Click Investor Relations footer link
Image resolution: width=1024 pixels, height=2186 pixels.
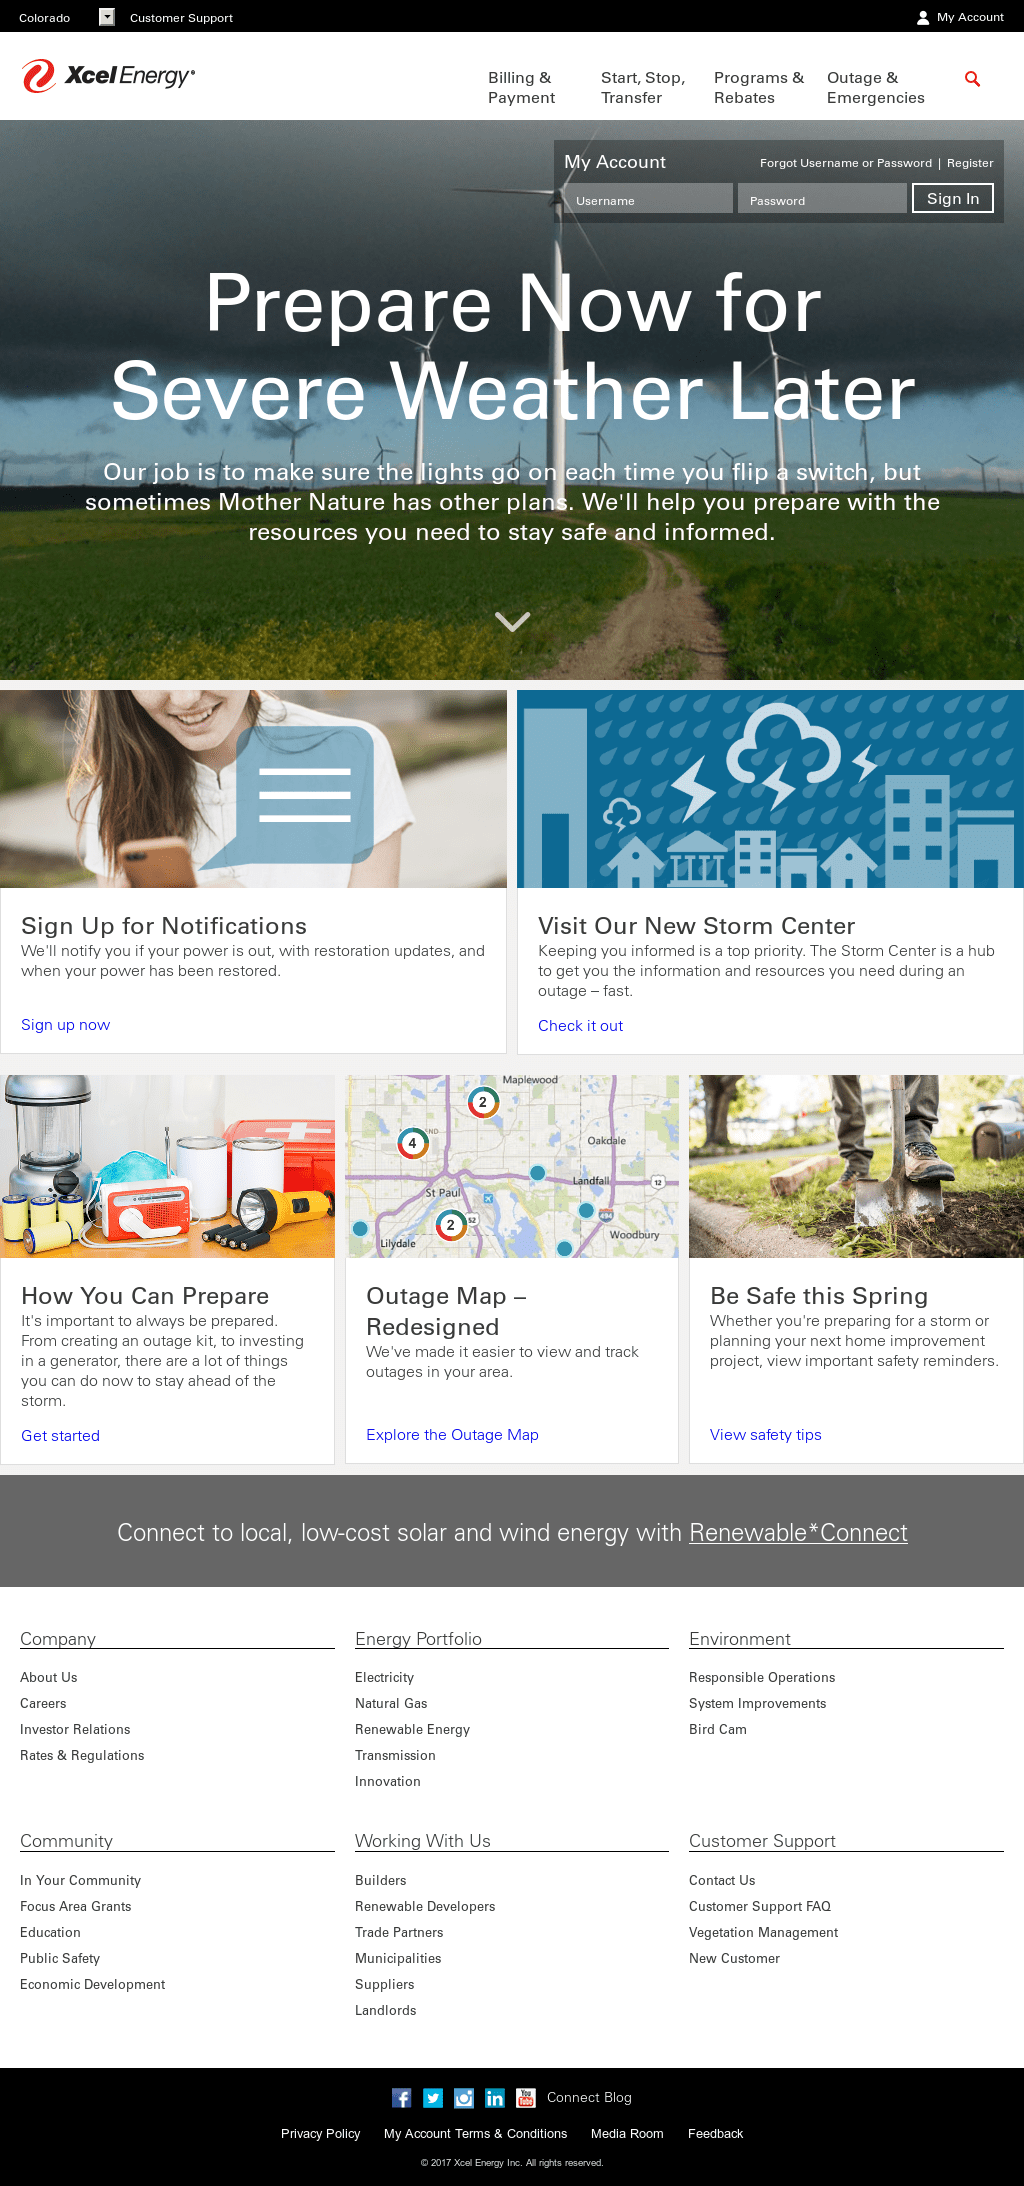click(75, 1730)
